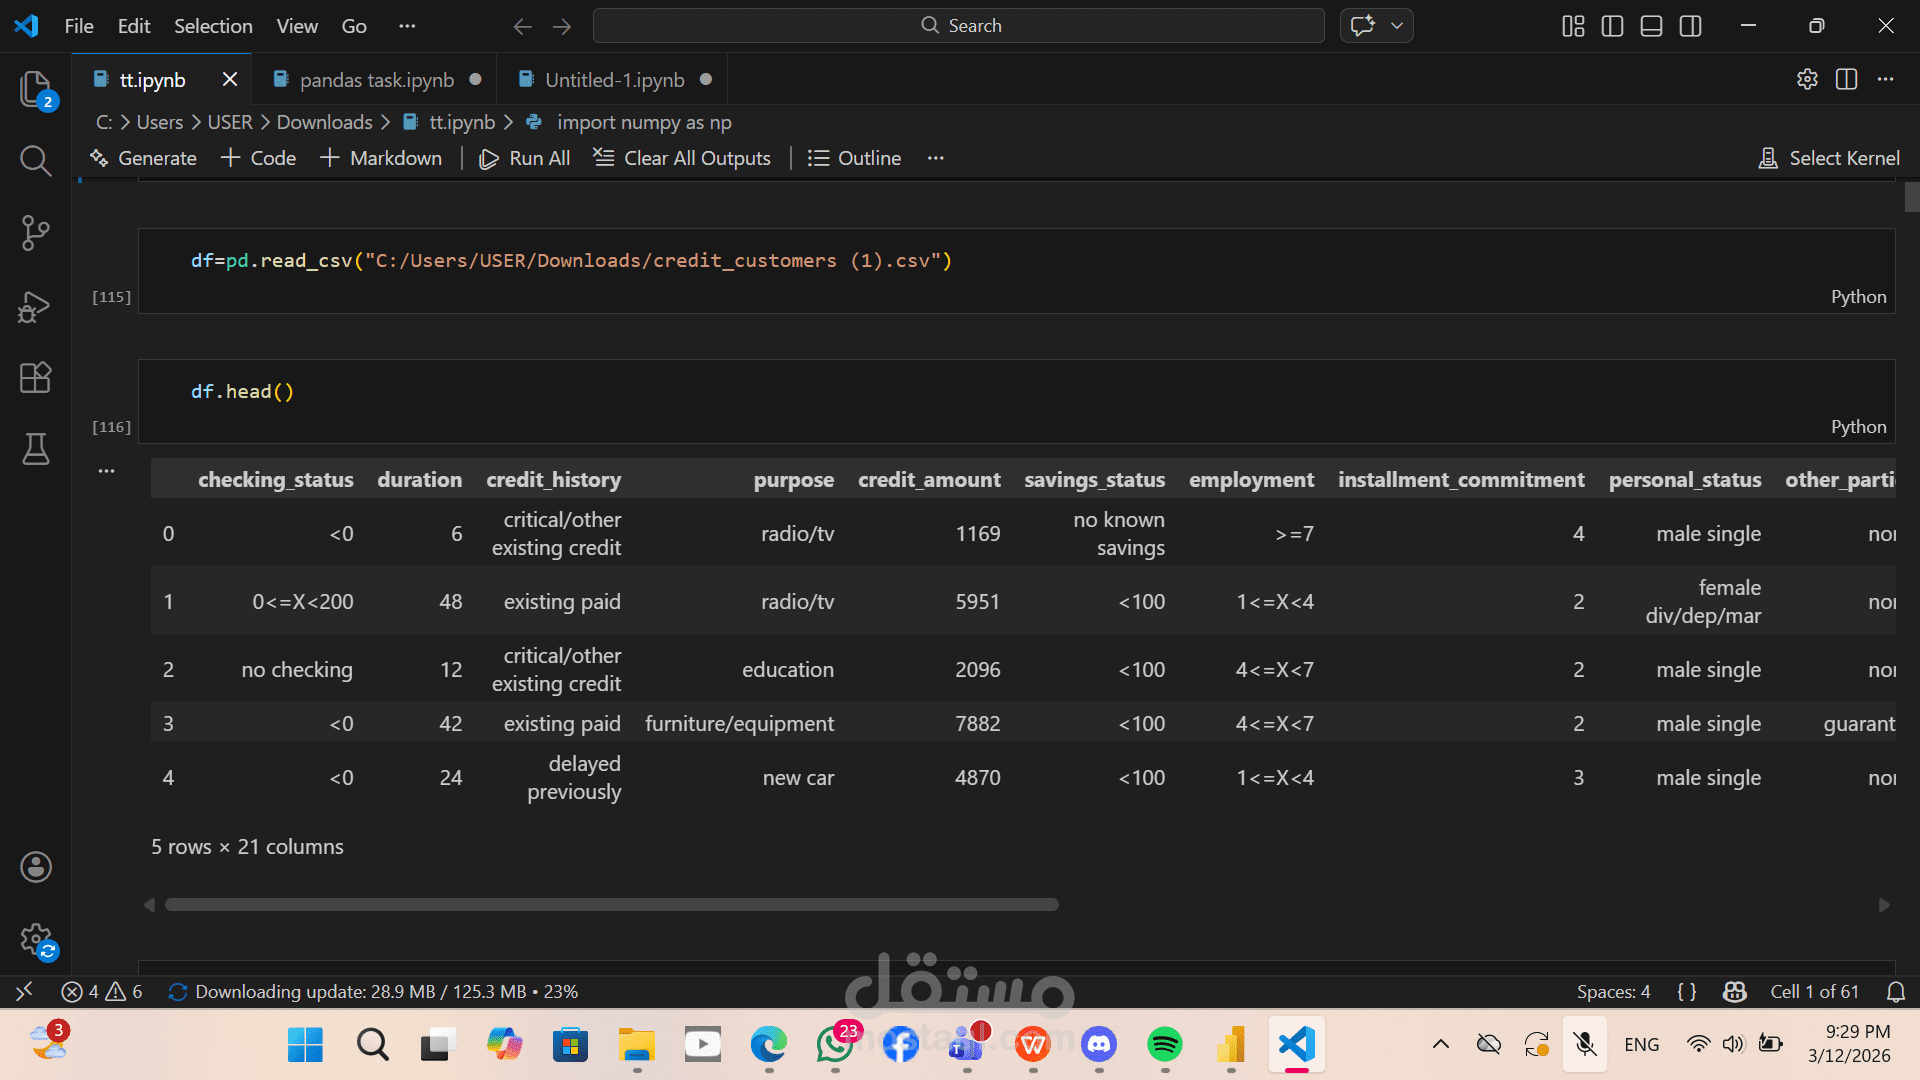
Task: Open the Extensions view
Action: 35,378
